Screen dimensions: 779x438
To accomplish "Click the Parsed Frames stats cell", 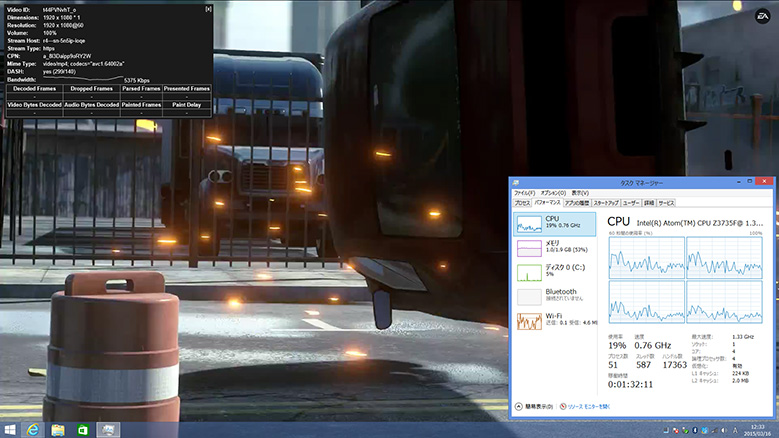I will [x=141, y=88].
